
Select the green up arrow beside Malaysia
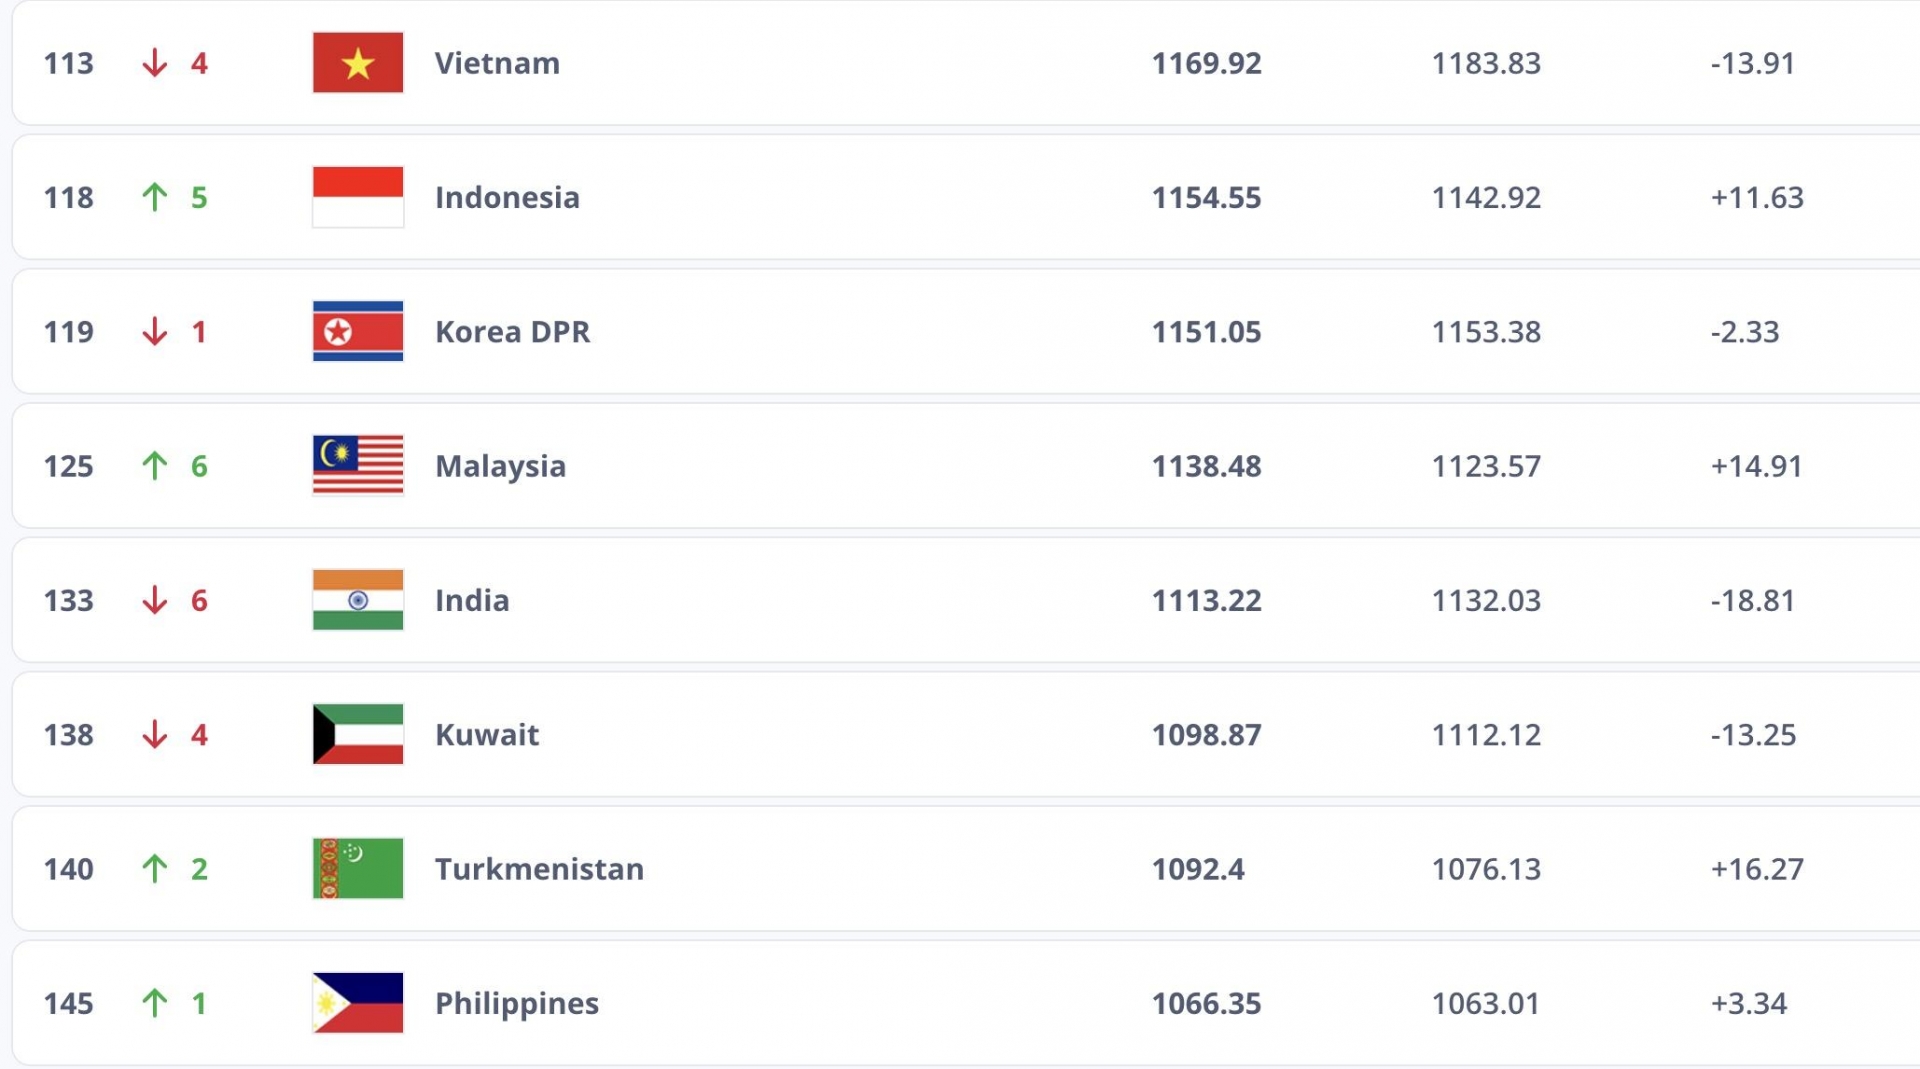pyautogui.click(x=154, y=465)
